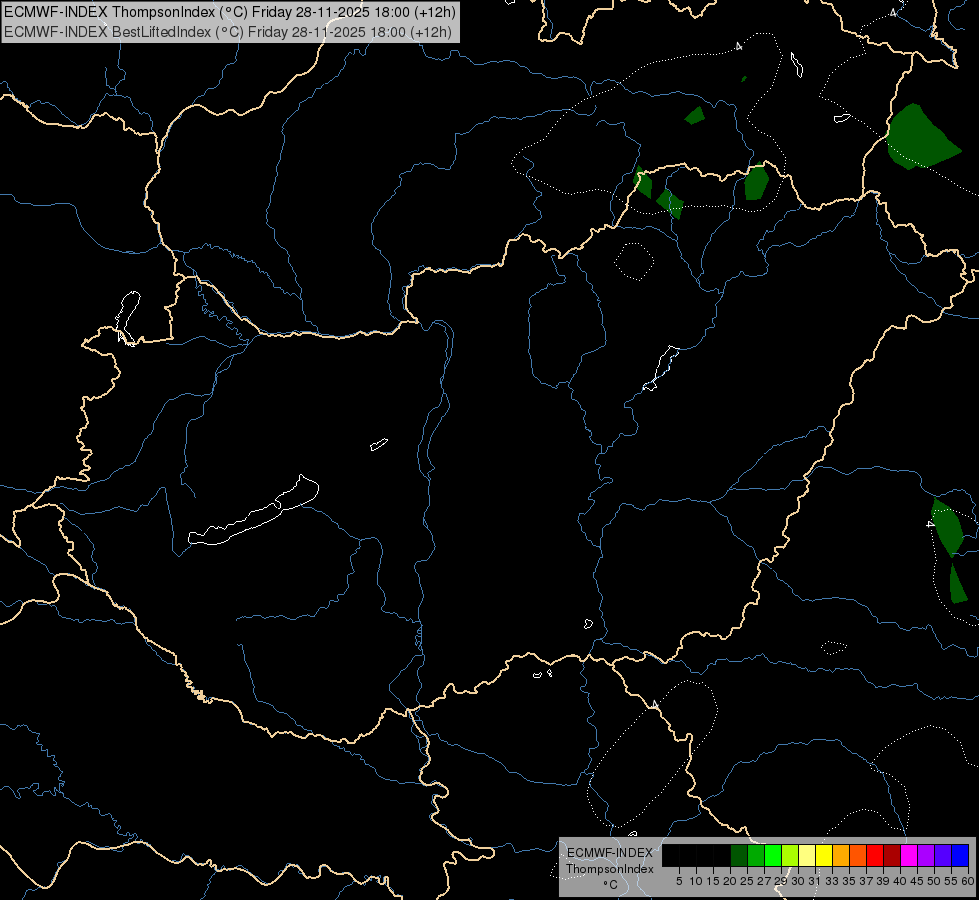Click the violet 50–55 legend swatch
The height and width of the screenshot is (900, 979).
pyautogui.click(x=943, y=856)
